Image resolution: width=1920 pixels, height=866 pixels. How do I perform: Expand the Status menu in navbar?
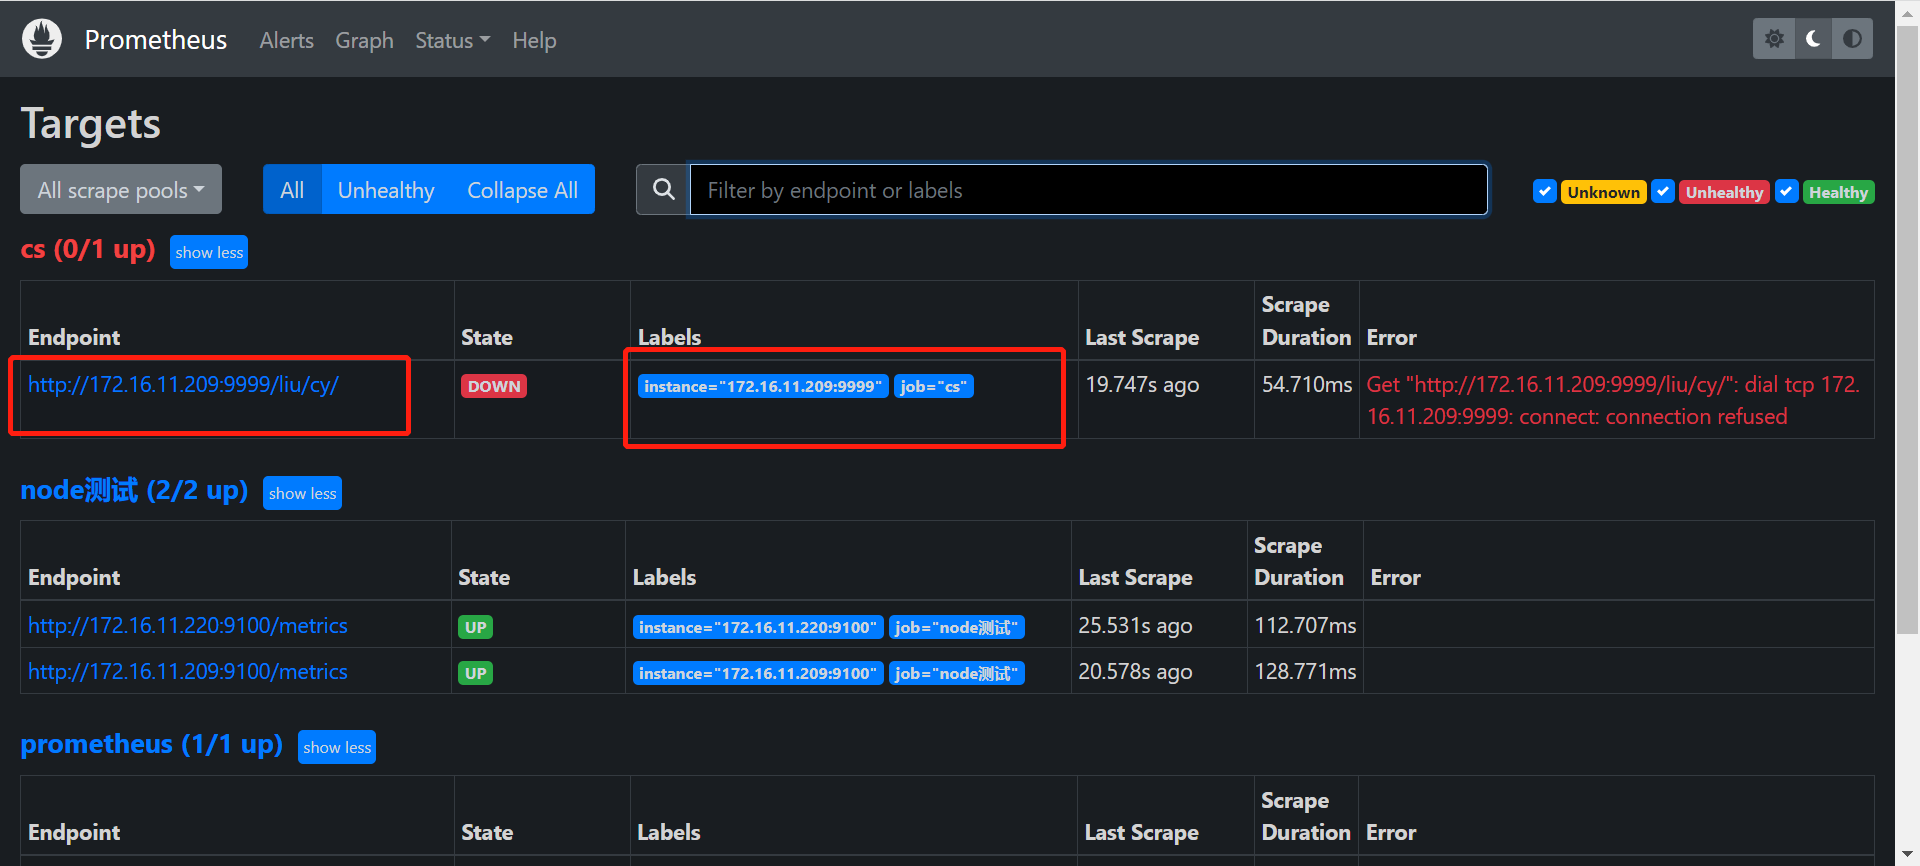click(x=452, y=40)
